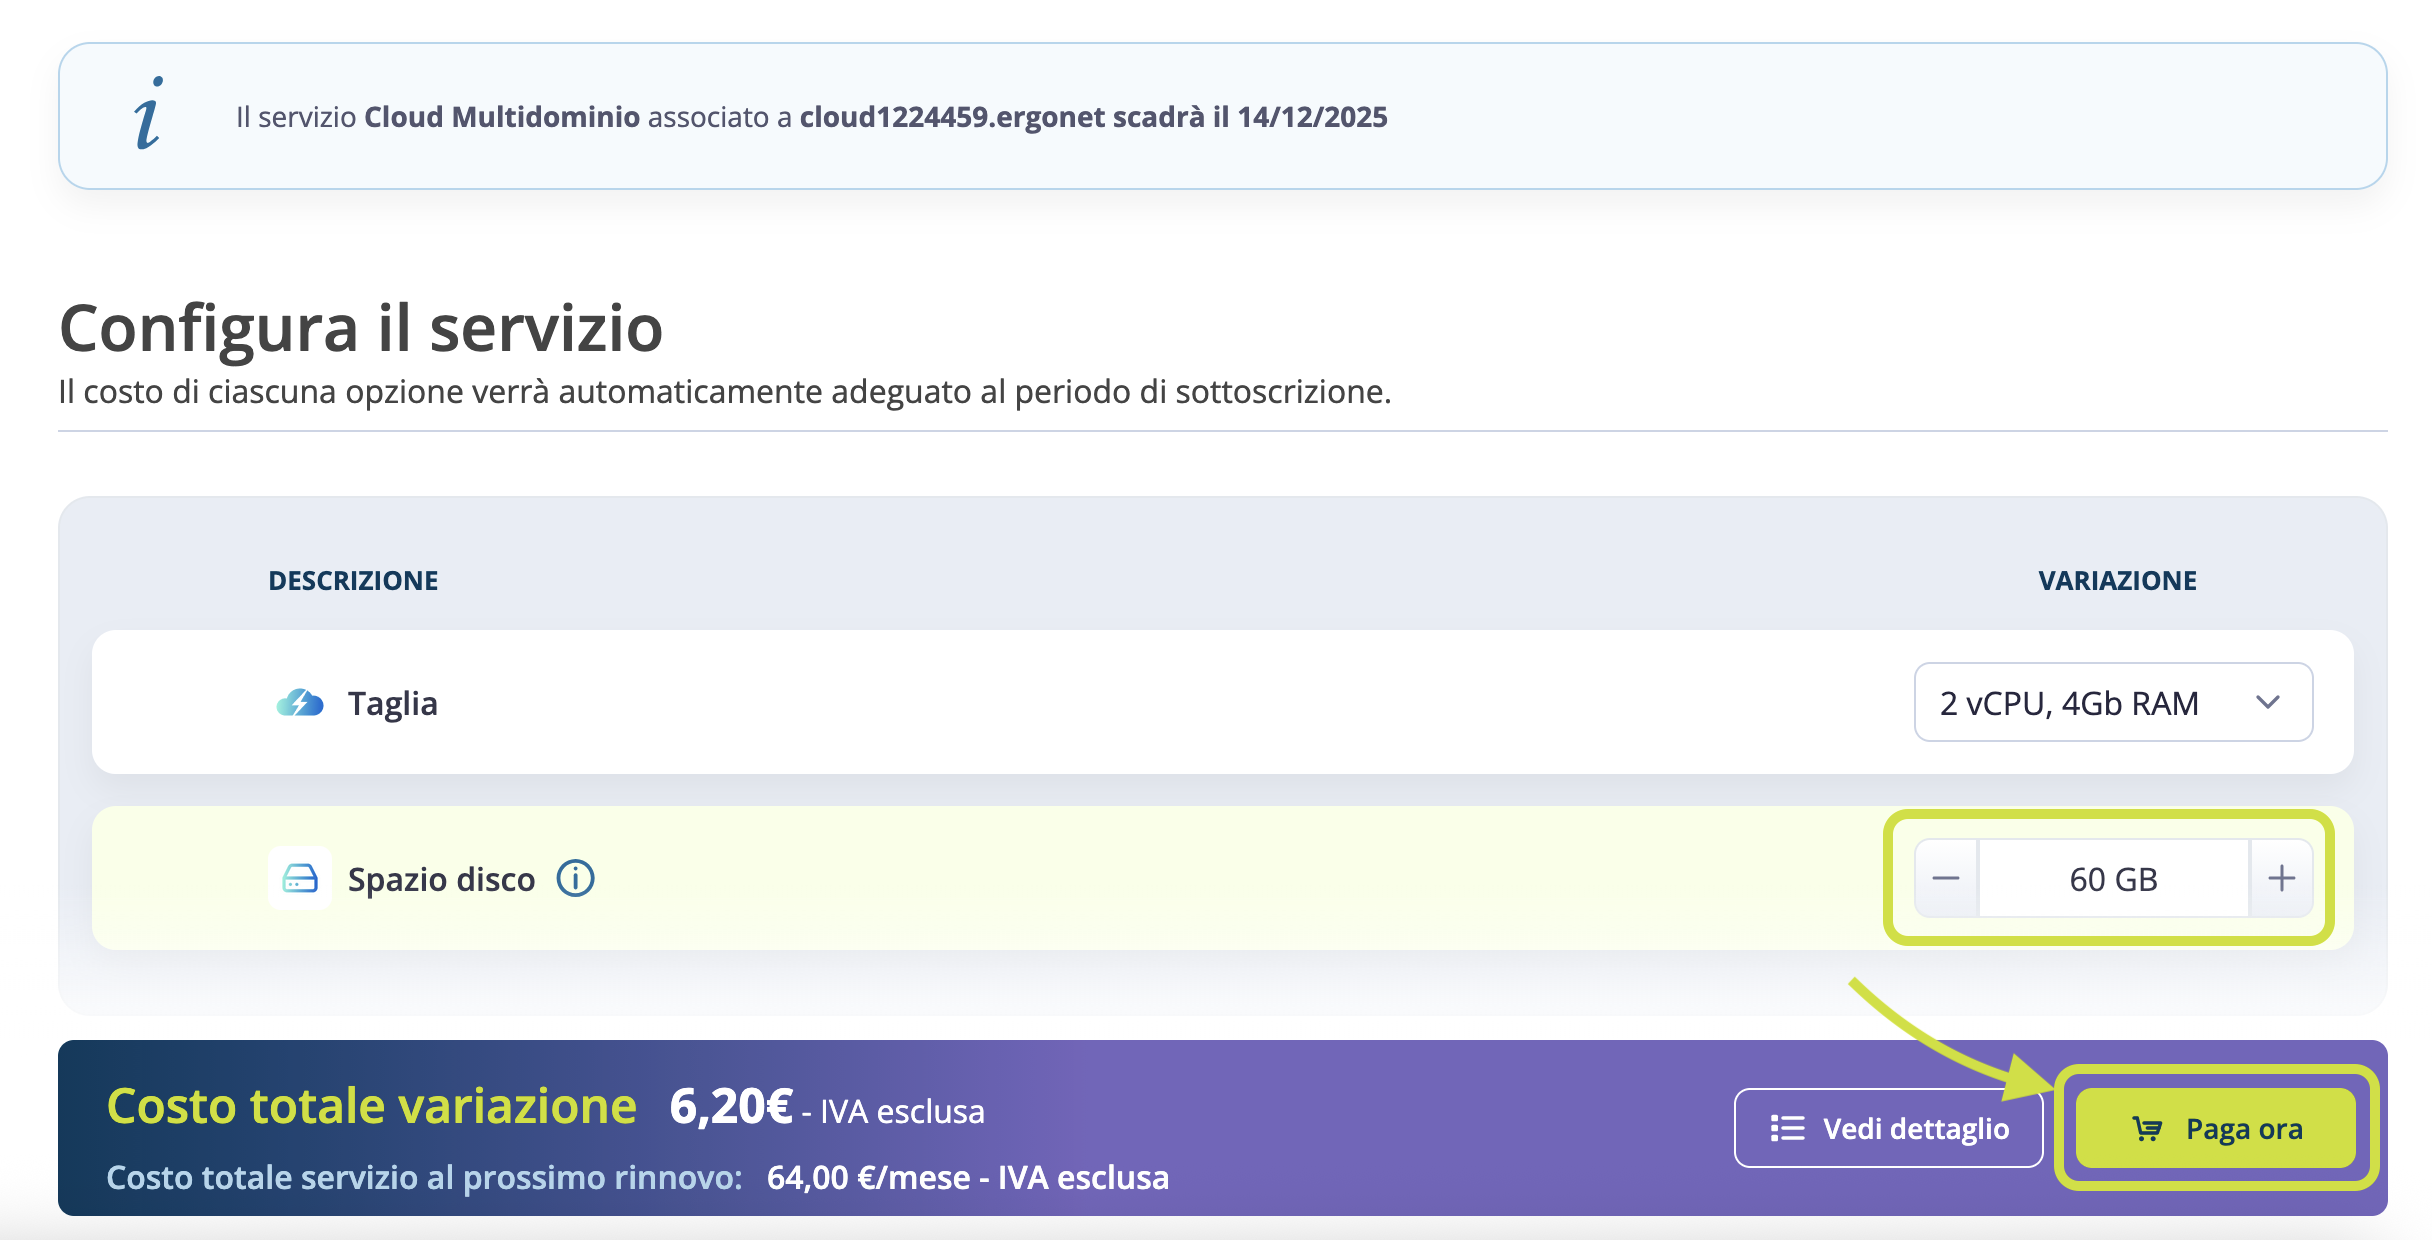Click the 60 GB value field

(x=2113, y=879)
